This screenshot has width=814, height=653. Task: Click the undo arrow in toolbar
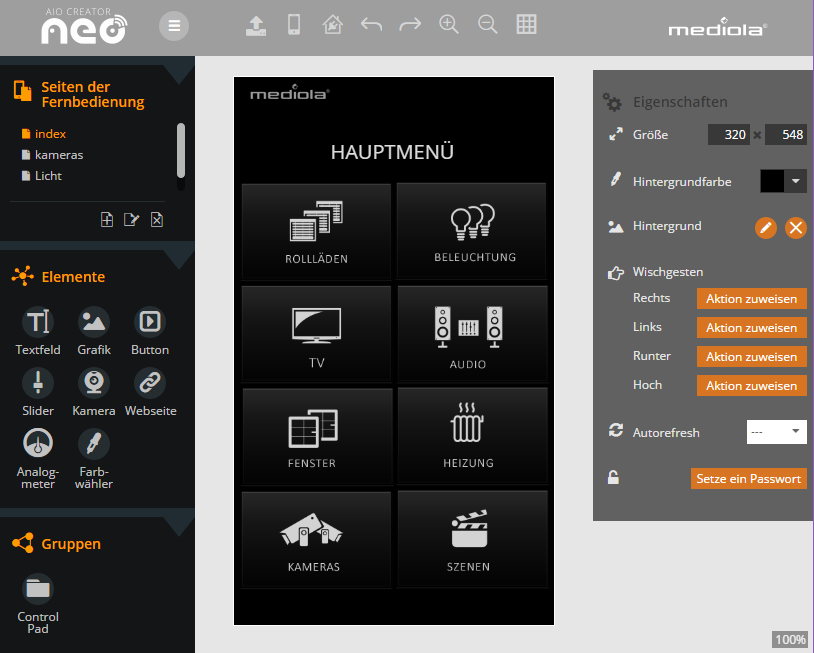click(x=371, y=26)
